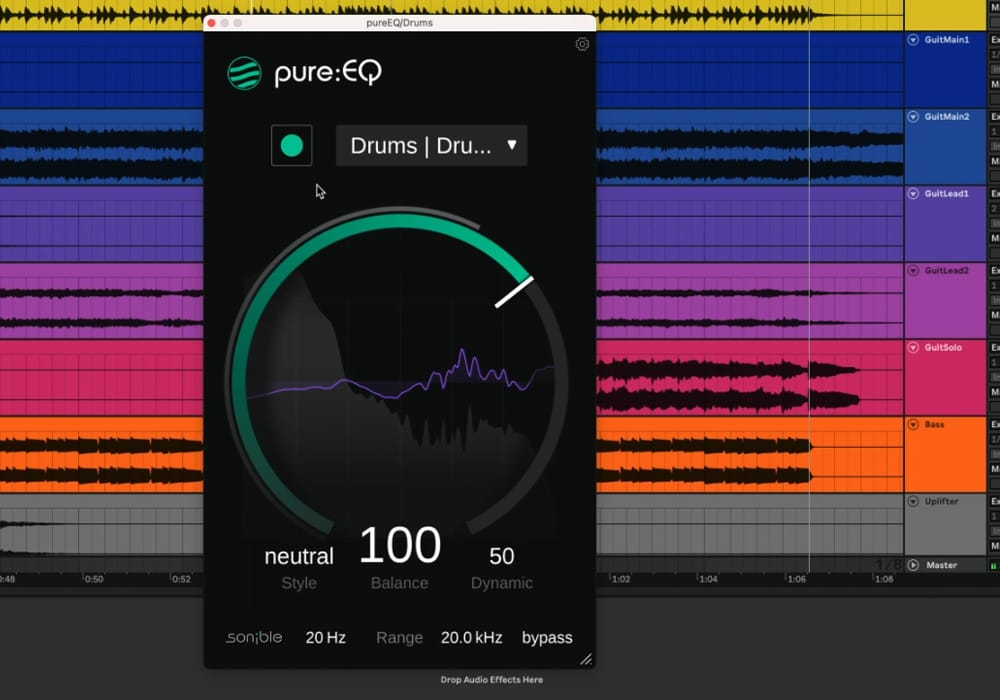Click the plugin window resize grip icon
The width and height of the screenshot is (1000, 700).
pyautogui.click(x=586, y=659)
